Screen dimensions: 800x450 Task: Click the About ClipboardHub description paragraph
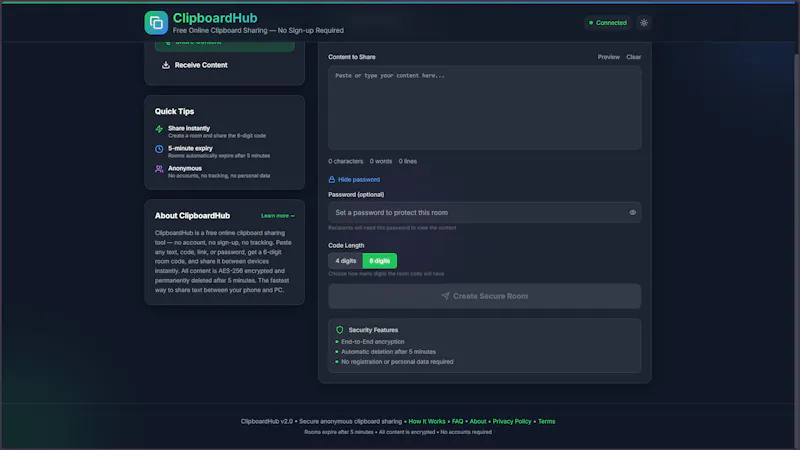click(x=223, y=261)
